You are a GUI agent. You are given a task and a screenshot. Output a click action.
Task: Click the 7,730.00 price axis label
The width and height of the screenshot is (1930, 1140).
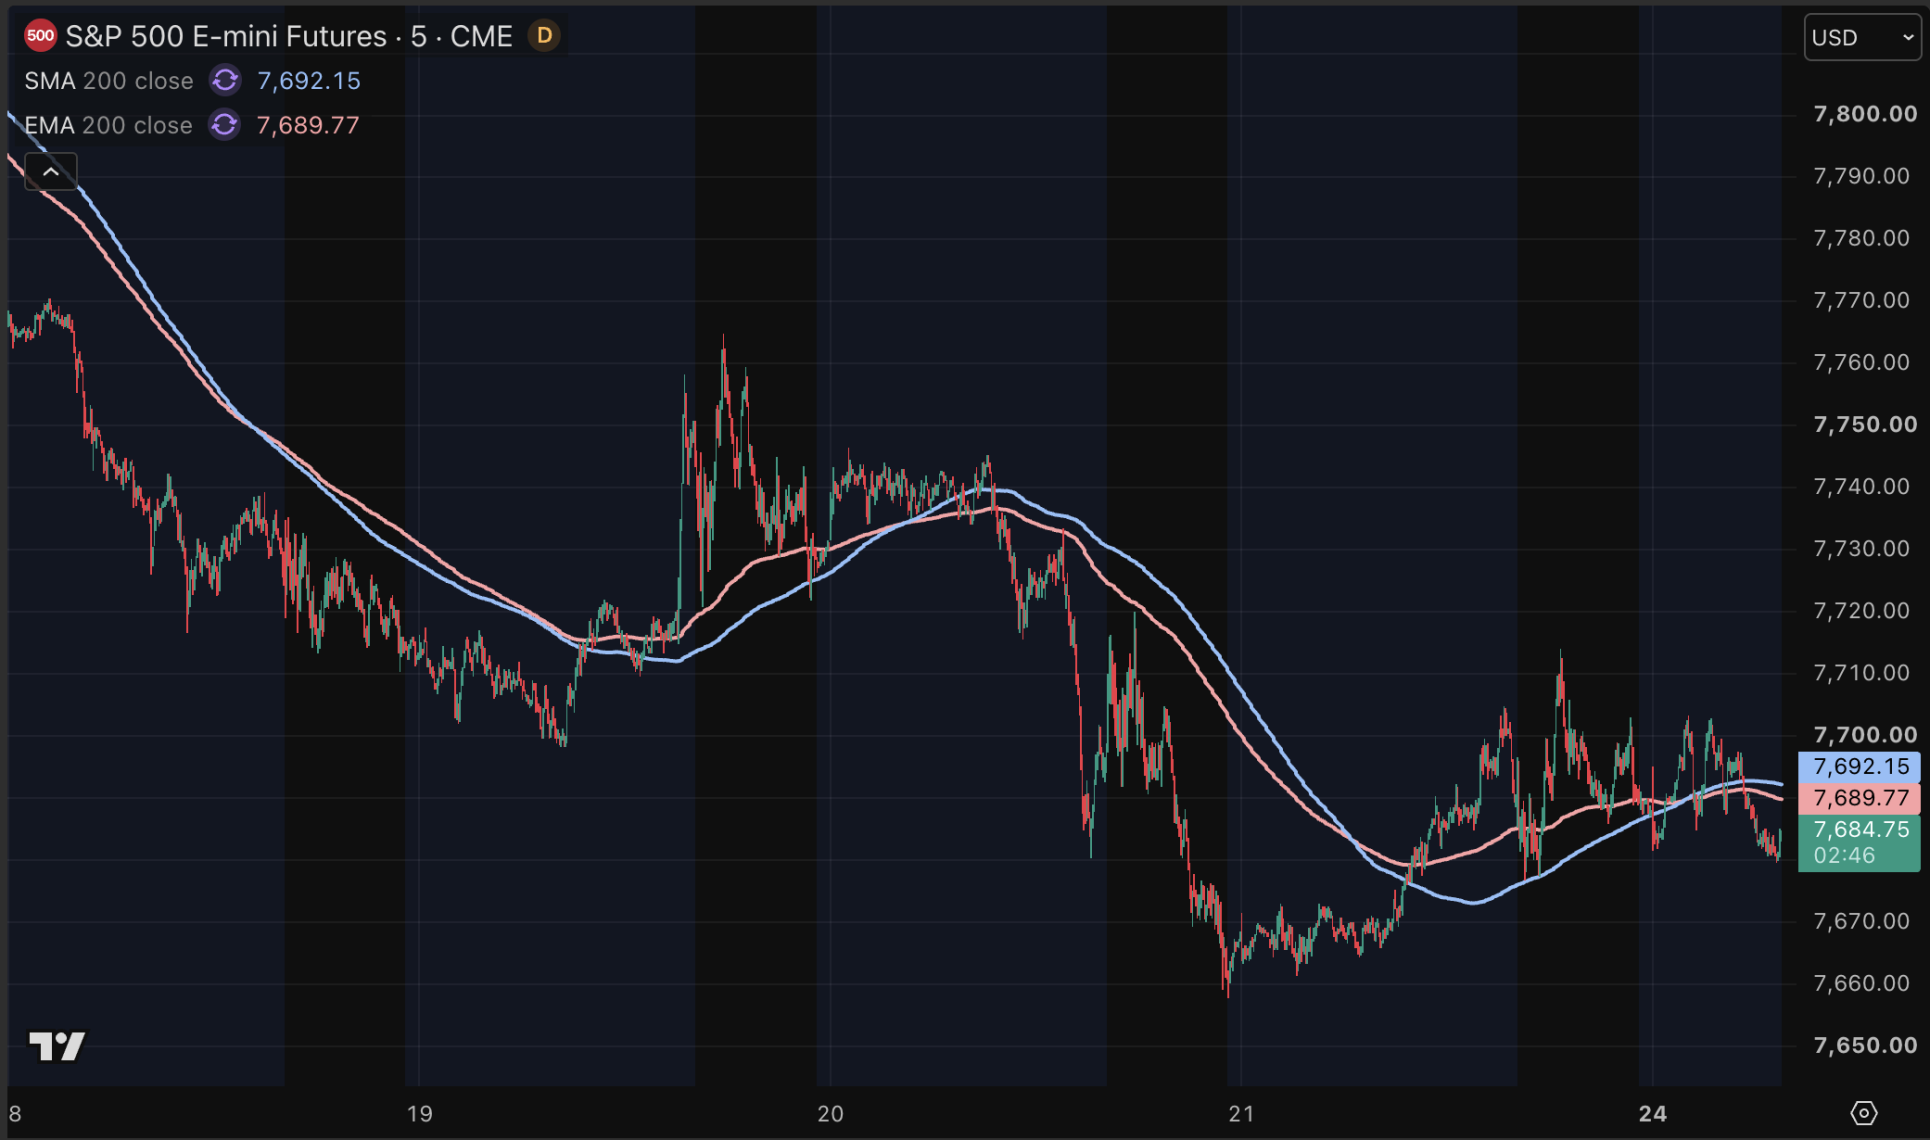point(1862,548)
